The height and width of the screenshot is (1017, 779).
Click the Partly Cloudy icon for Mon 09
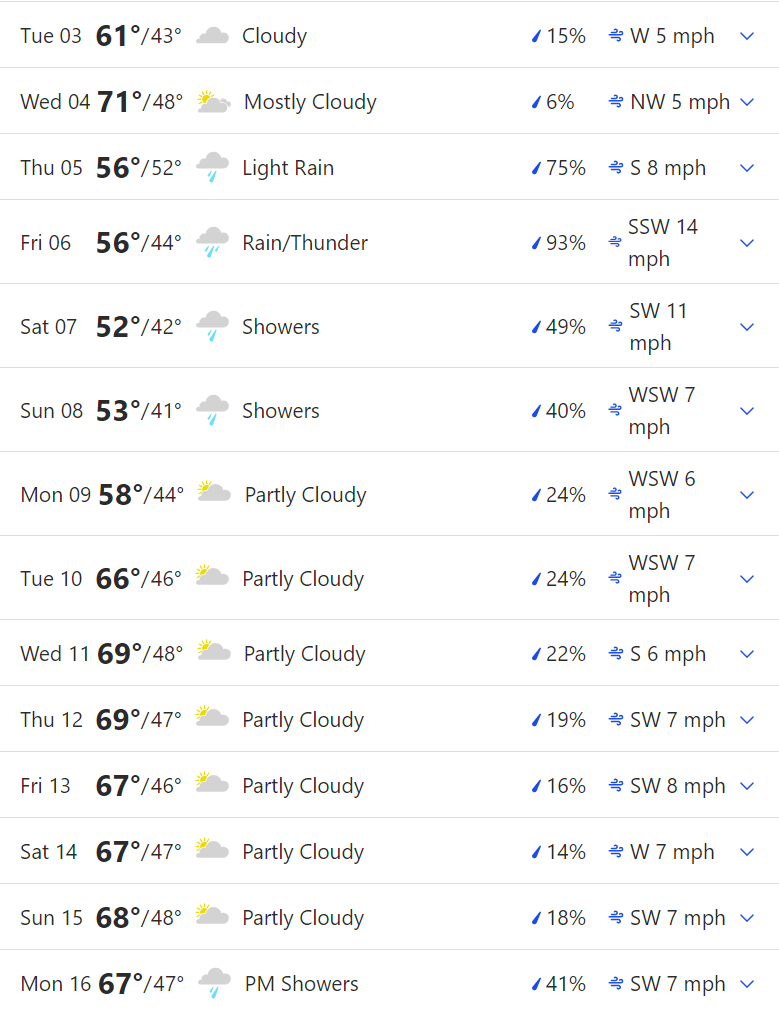(x=214, y=494)
